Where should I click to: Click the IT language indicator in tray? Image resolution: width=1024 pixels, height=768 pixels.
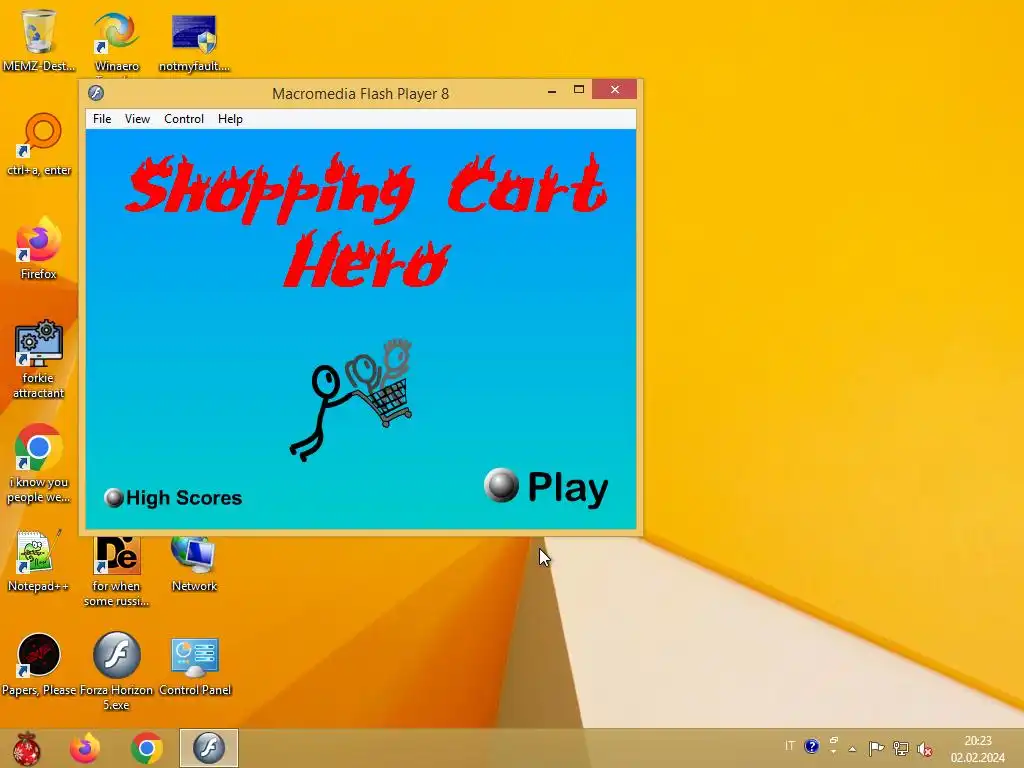[x=790, y=746]
